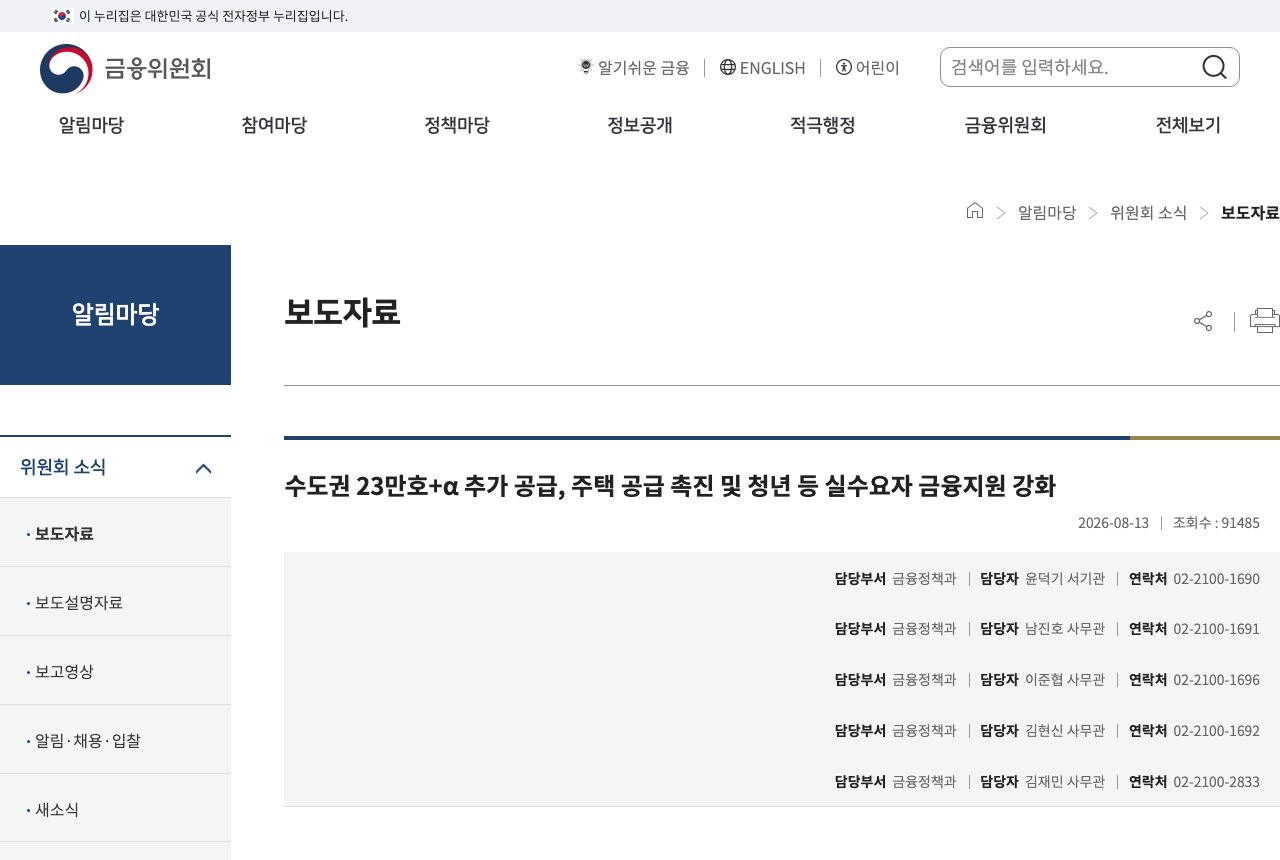Image resolution: width=1280 pixels, height=860 pixels.
Task: Click phone number 02-2100-2833
Action: pos(1216,782)
